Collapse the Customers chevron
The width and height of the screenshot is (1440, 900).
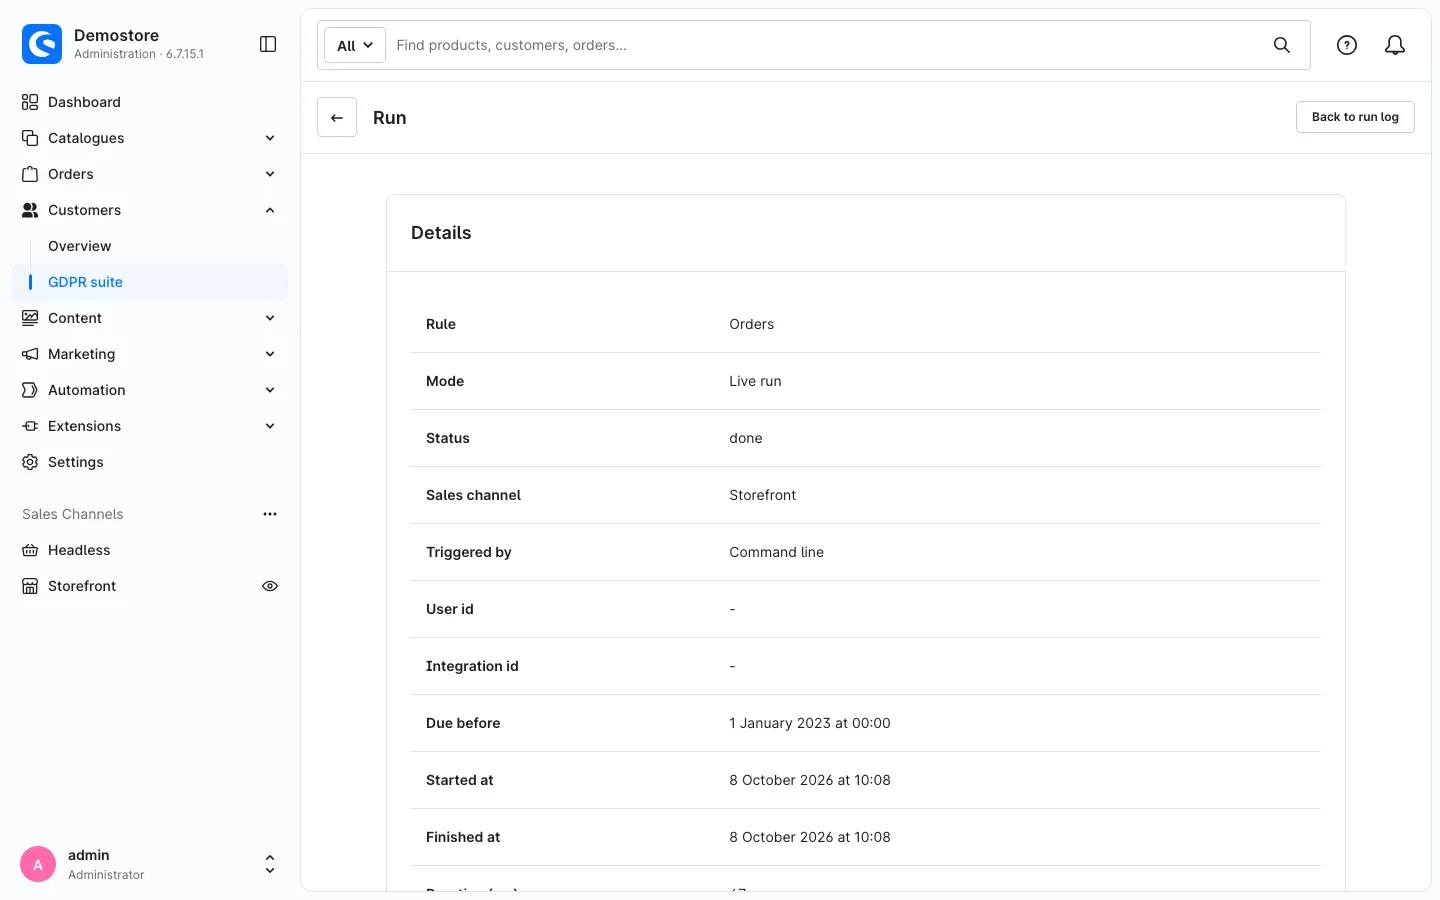270,210
